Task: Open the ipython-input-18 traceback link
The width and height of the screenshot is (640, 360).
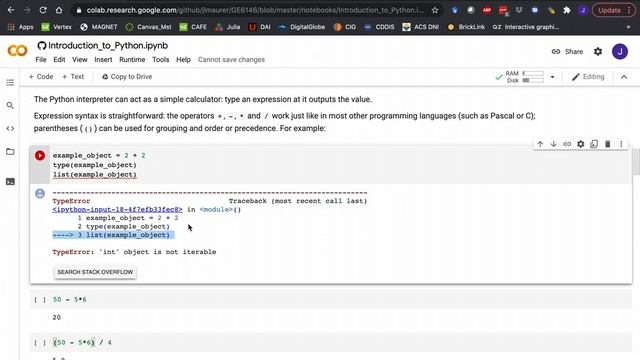Action: coord(118,209)
